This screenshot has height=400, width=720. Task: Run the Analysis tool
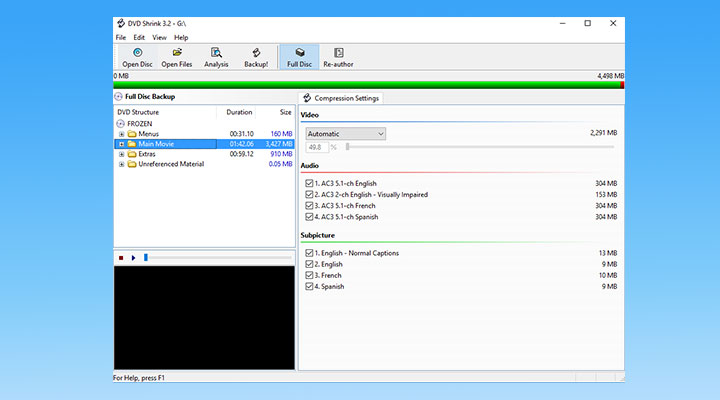pyautogui.click(x=216, y=57)
